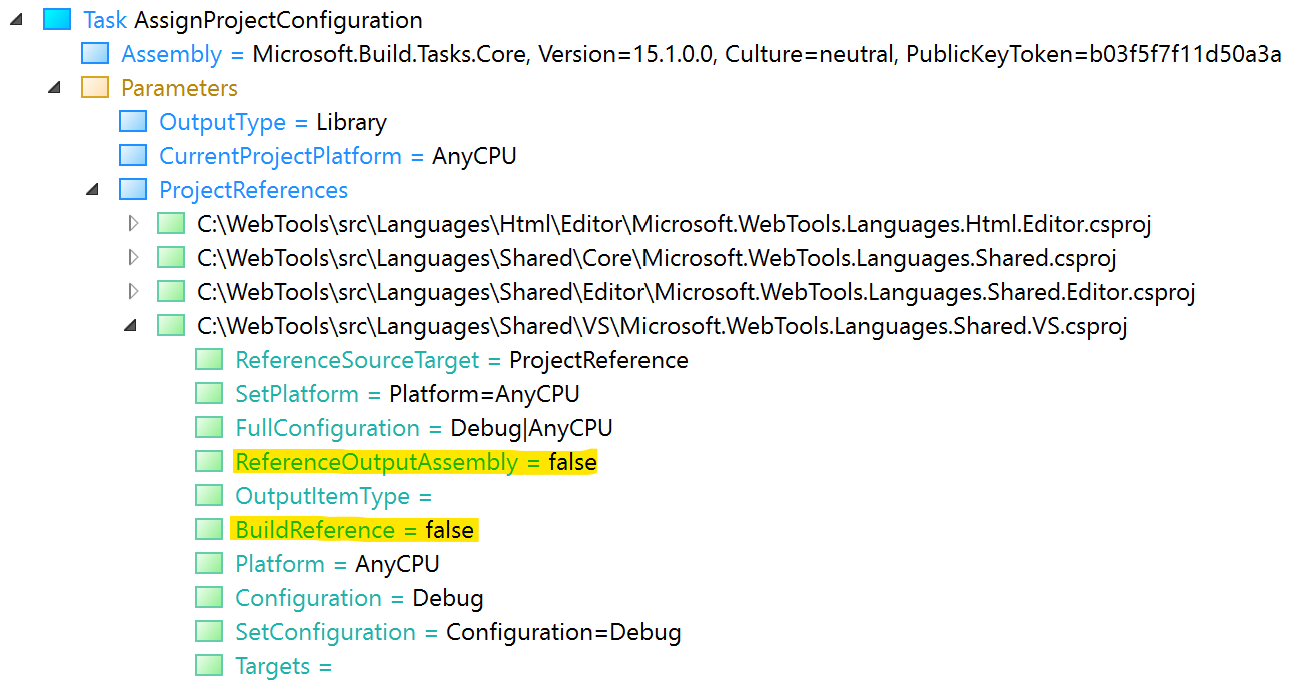Screen dimensions: 1292x682
Task: Expand the Languages.Shared.csproj Core reference
Action: coord(134,258)
